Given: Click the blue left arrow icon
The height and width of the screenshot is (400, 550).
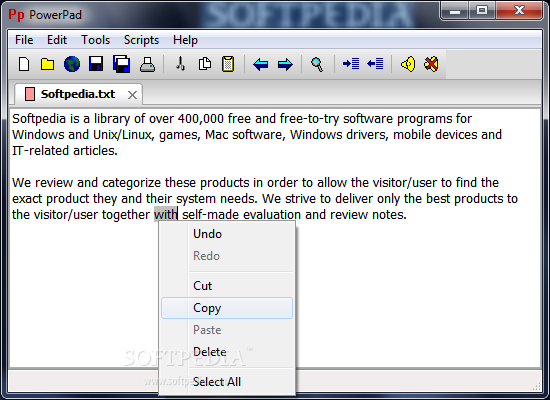Looking at the screenshot, I should (260, 65).
